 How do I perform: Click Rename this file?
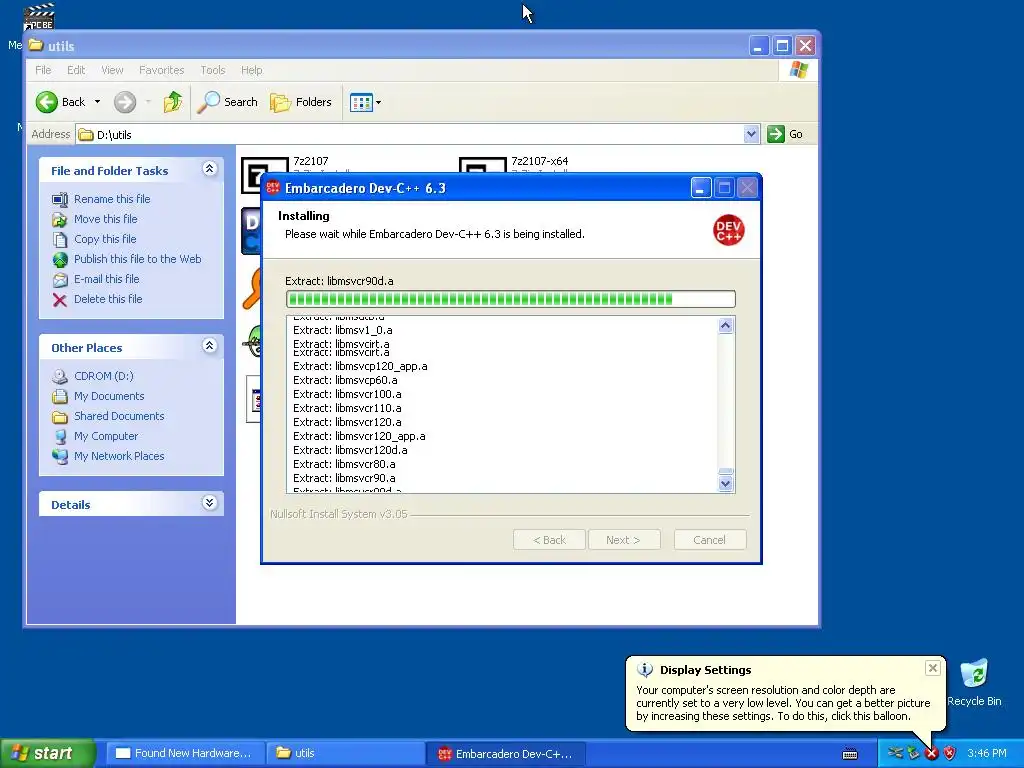112,199
